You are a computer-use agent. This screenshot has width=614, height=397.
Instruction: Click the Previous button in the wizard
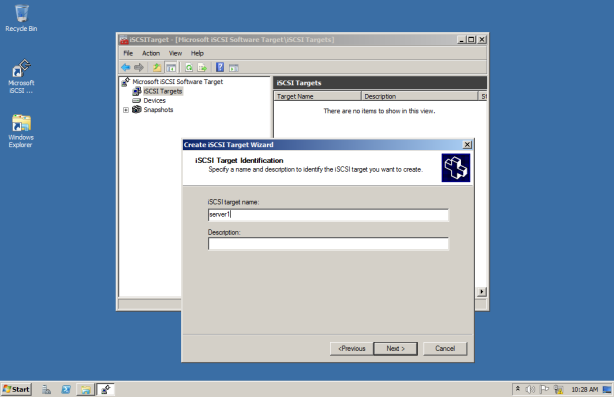click(352, 348)
